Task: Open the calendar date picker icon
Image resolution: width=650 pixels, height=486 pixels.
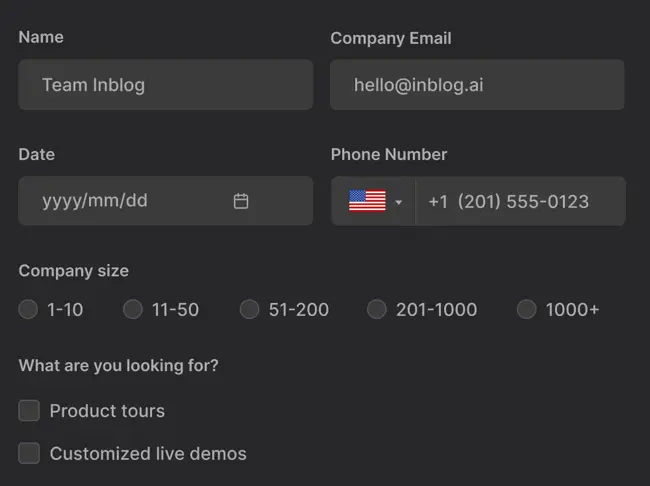Action: click(241, 201)
